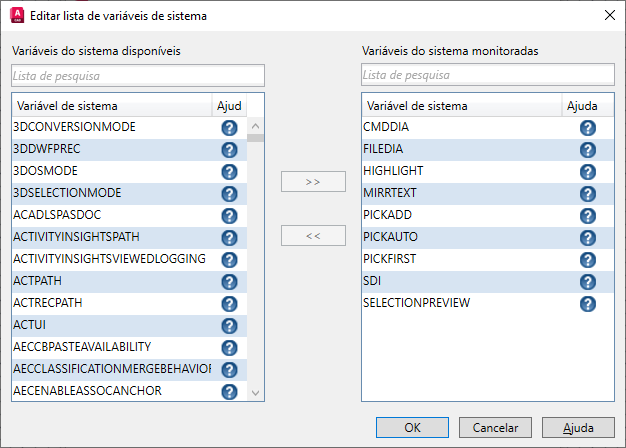Screen dimensions: 626x448
Task: Show help for PICKFIRST variable
Action: 588,260
